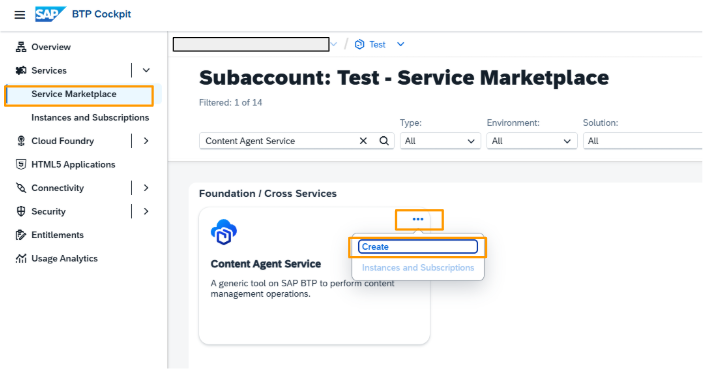Open Entitlements in the sidebar
This screenshot has height=370, width=705.
click(x=57, y=235)
